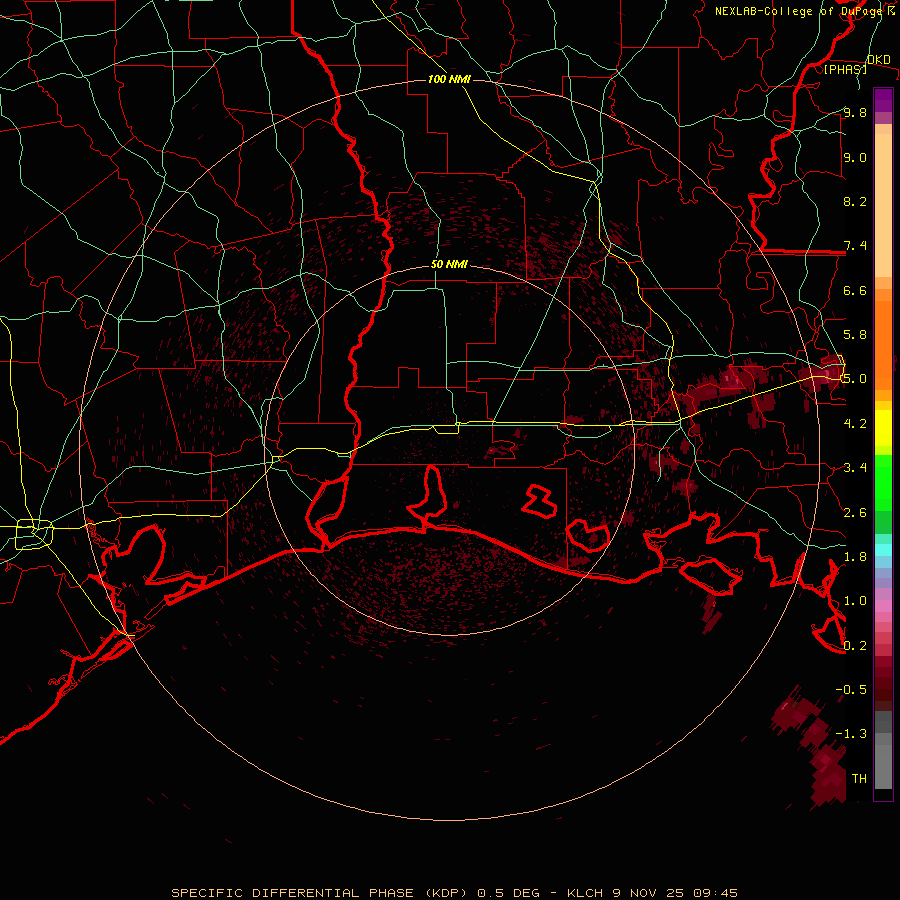This screenshot has height=900, width=900.
Task: Pick the pink band on the color bar
Action: tap(883, 606)
